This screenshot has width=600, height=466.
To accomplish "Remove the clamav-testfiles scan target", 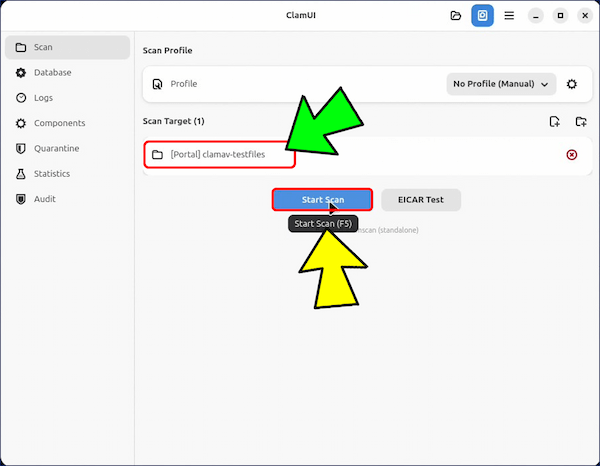I will (x=572, y=155).
